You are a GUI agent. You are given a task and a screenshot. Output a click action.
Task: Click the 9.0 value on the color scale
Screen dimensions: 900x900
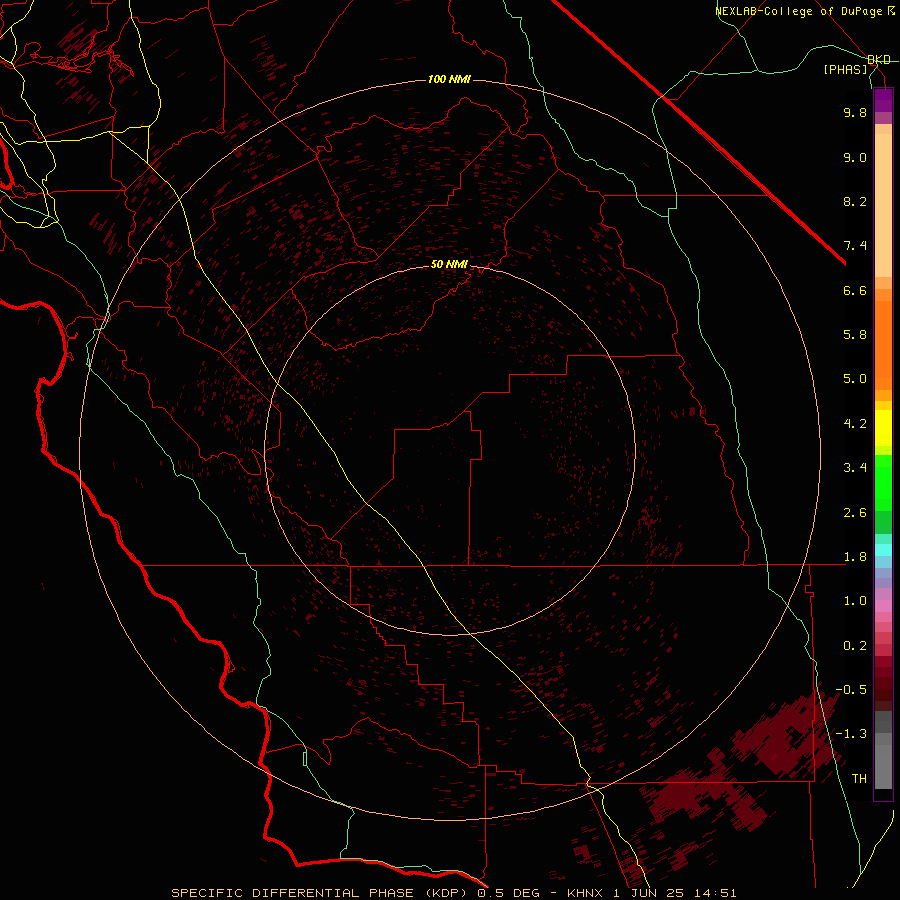click(855, 157)
